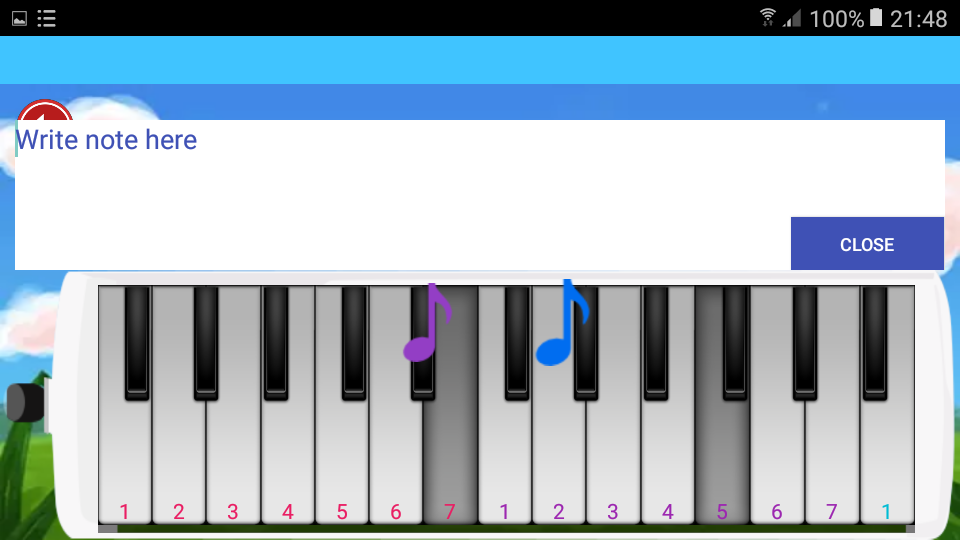
Task: Open the notifications list icon in status bar
Action: click(47, 18)
